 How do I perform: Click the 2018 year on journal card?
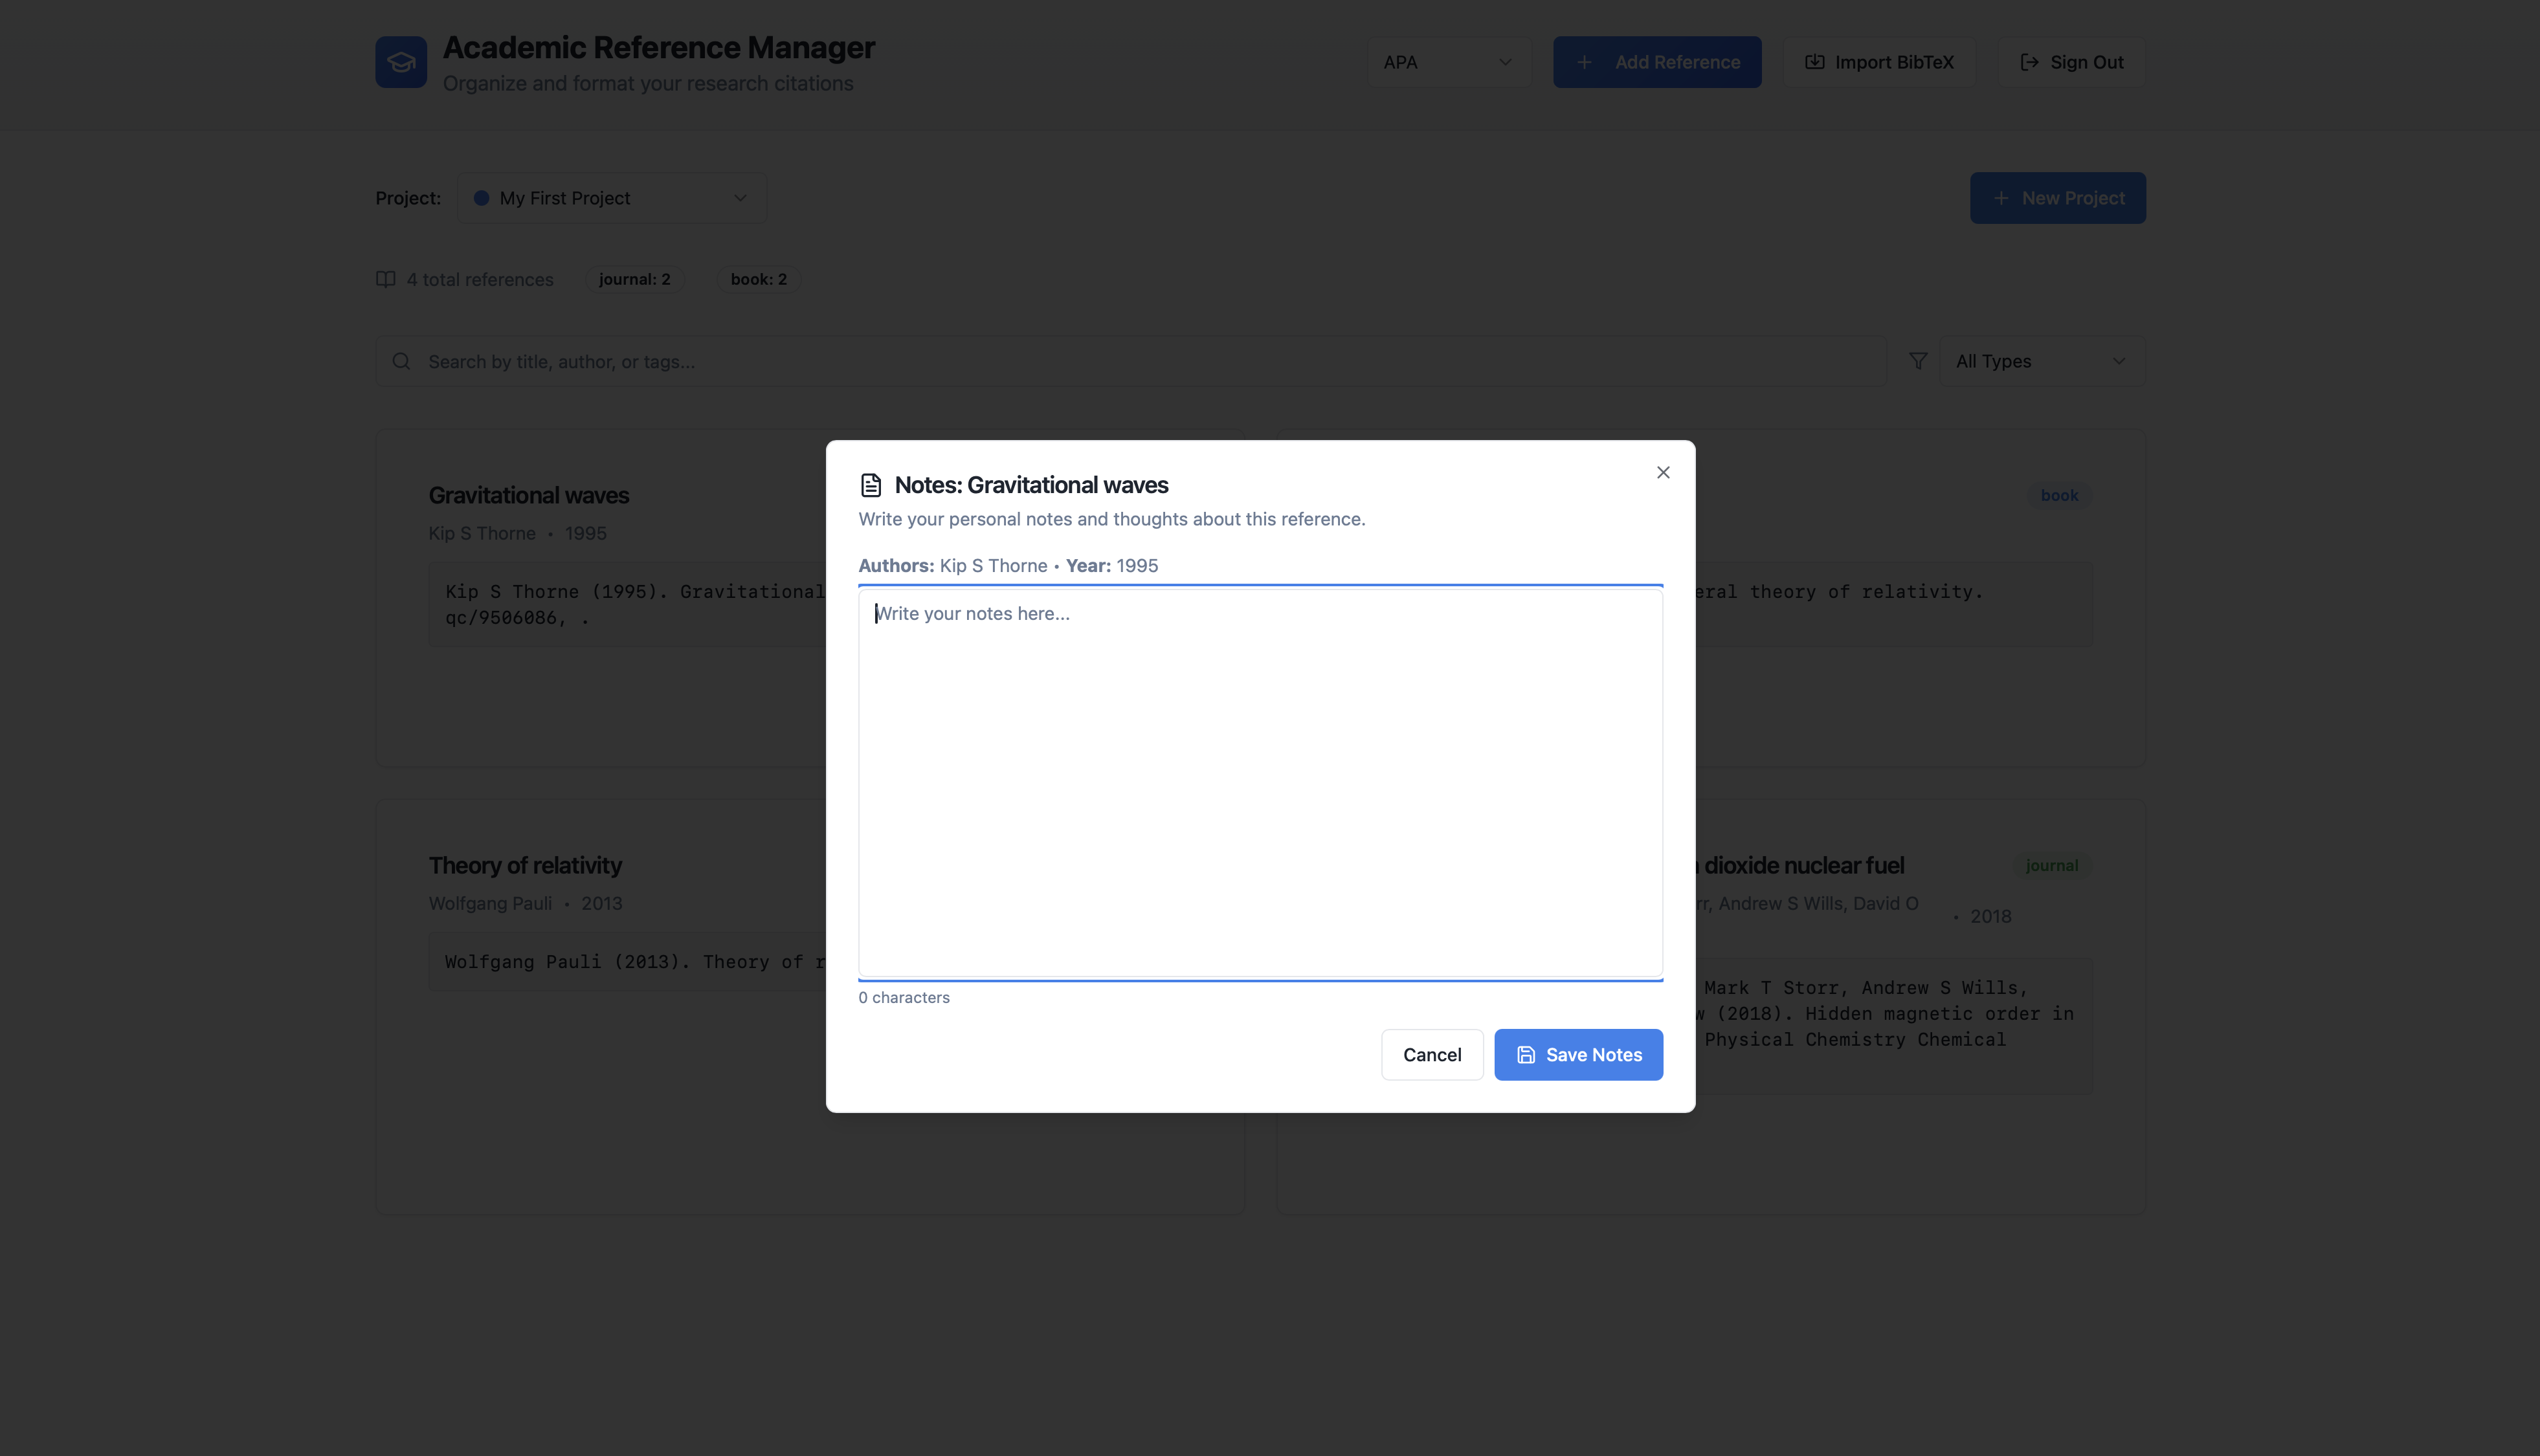click(x=1990, y=916)
